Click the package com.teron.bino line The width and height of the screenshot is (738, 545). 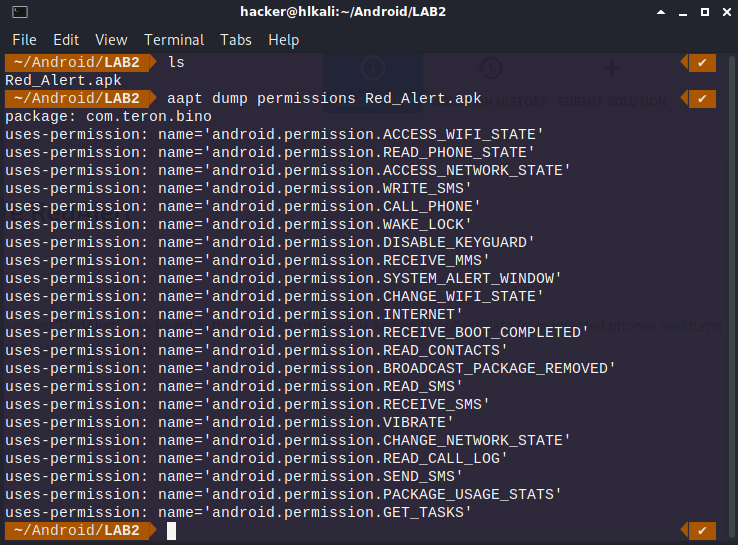pyautogui.click(x=108, y=117)
